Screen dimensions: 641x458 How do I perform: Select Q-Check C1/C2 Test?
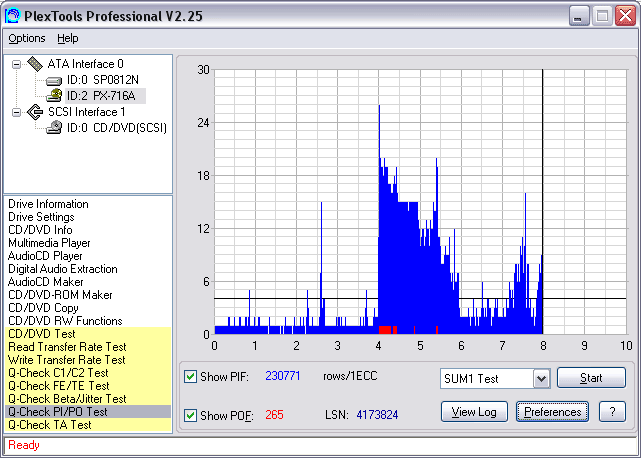point(88,373)
